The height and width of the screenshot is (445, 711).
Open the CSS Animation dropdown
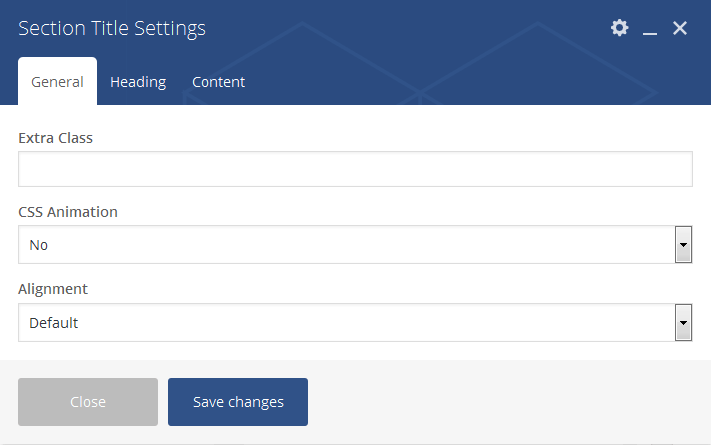(345, 245)
